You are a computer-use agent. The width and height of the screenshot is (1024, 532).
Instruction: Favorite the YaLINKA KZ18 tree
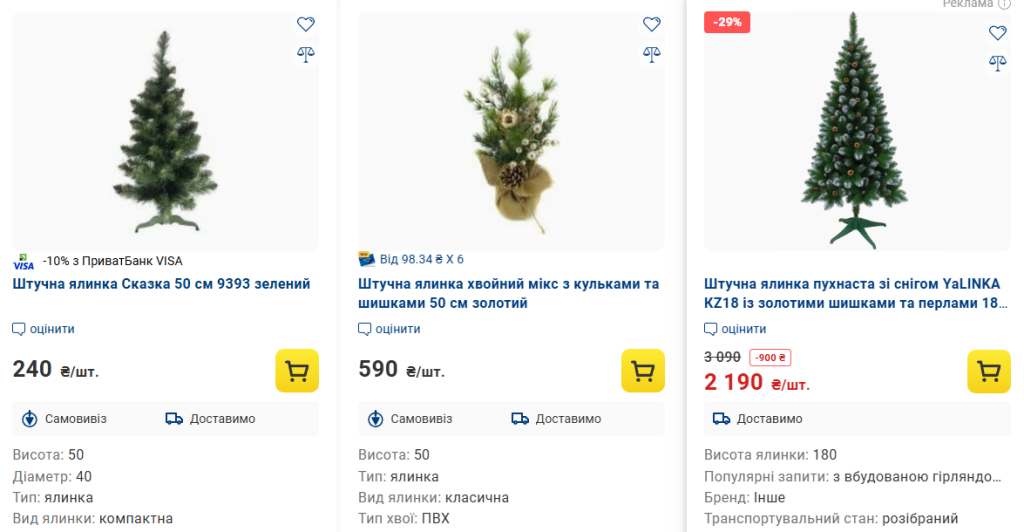coord(997,33)
